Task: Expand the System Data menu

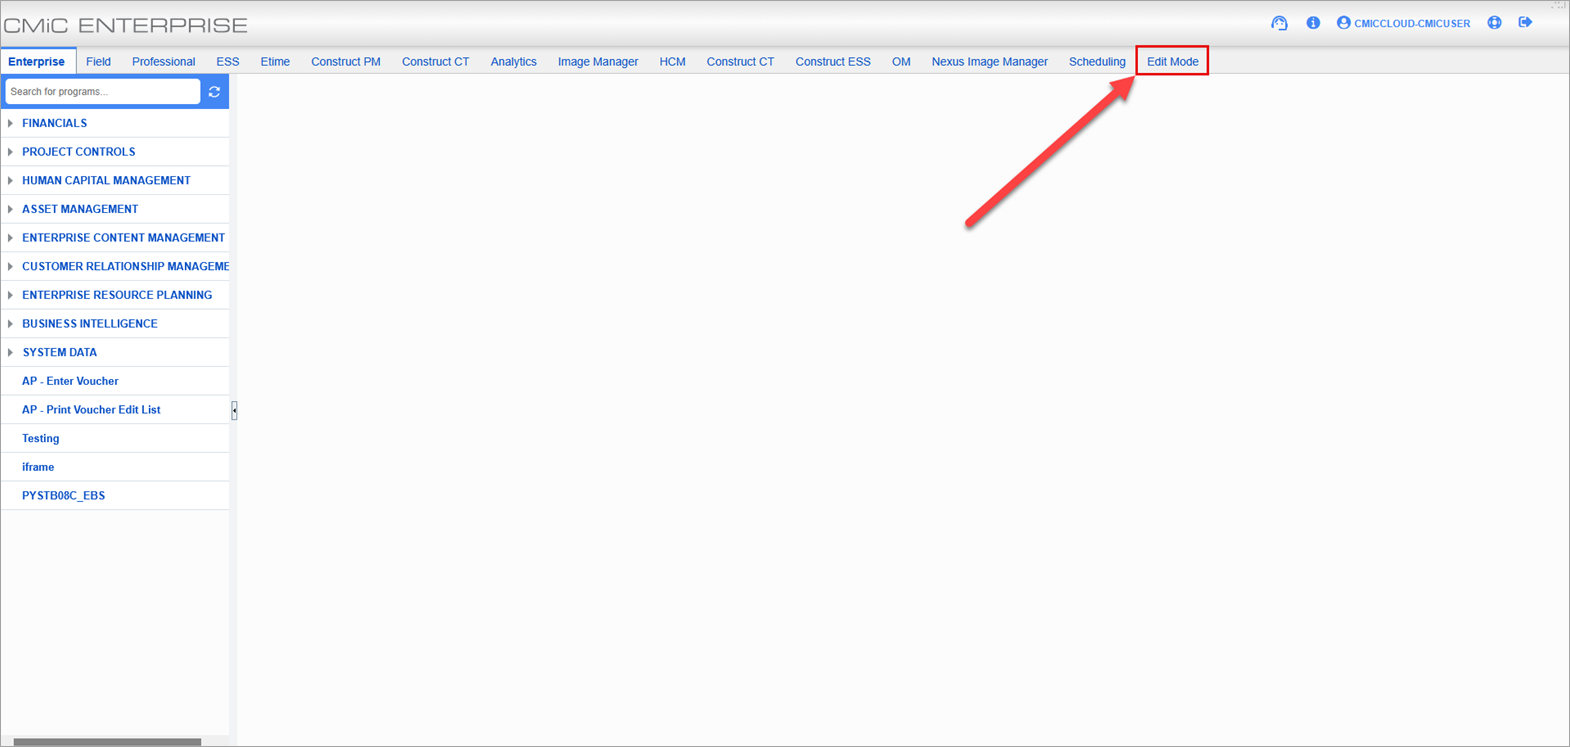Action: tap(10, 352)
